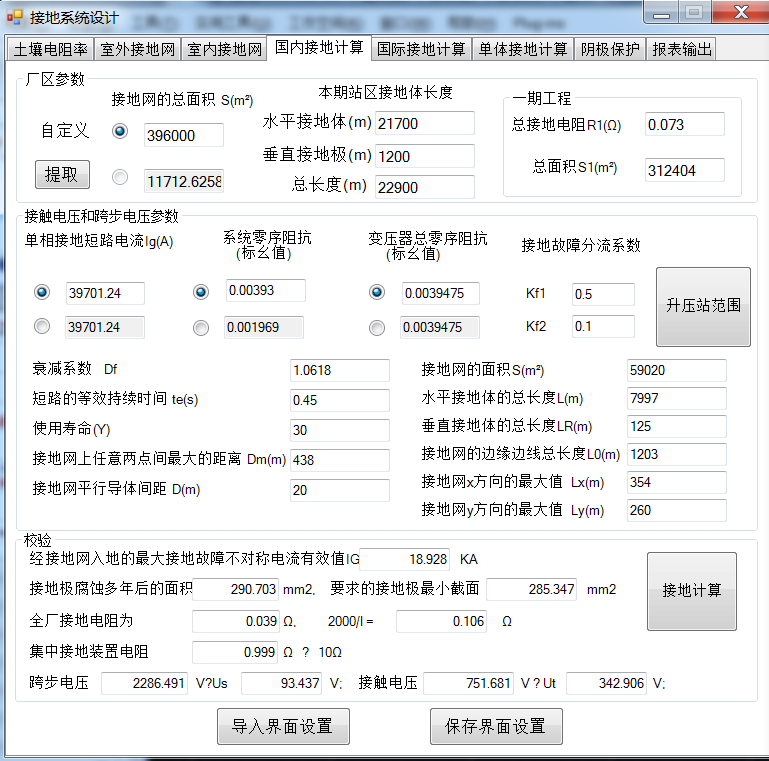The width and height of the screenshot is (769, 761).
Task: Open the 室内接地网 tab
Action: pyautogui.click(x=224, y=49)
